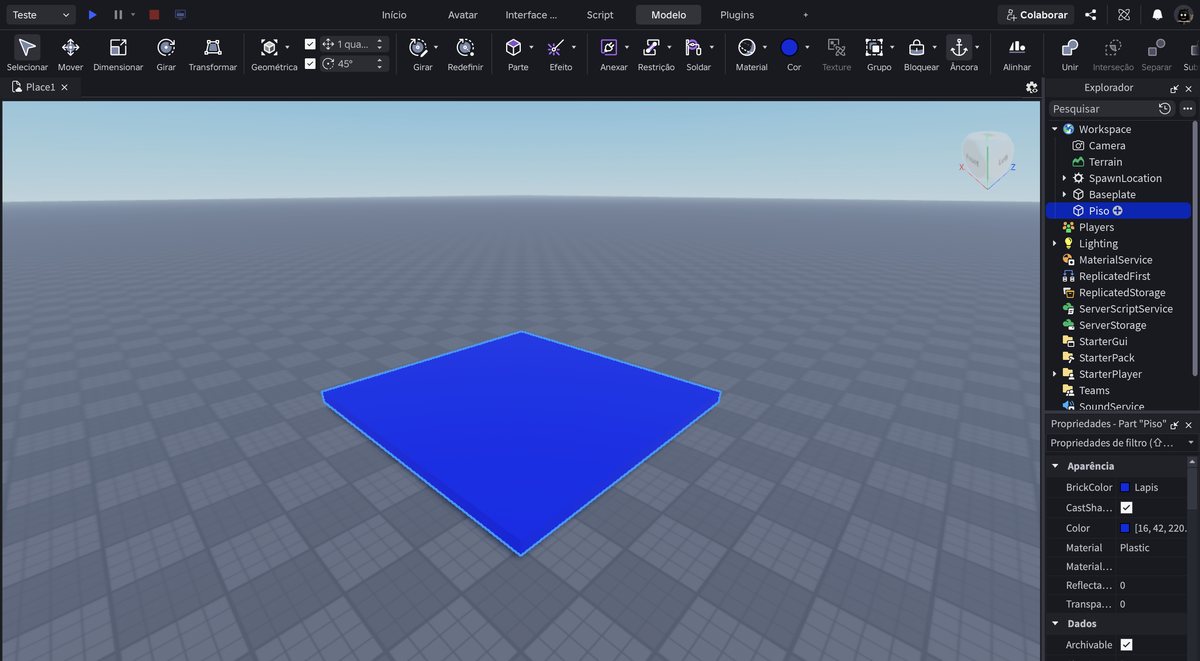The width and height of the screenshot is (1200, 661).
Task: Open the Teste mode dropdown
Action: (40, 15)
